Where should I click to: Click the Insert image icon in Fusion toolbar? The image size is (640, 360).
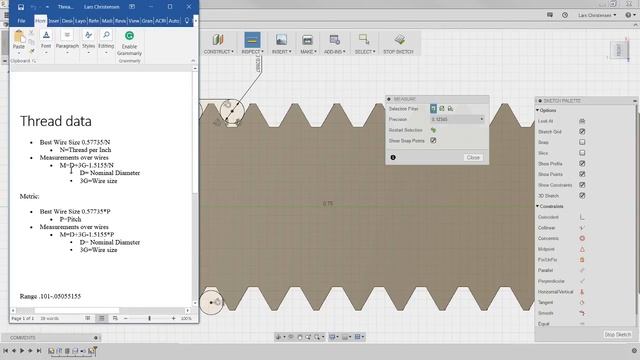(281, 40)
